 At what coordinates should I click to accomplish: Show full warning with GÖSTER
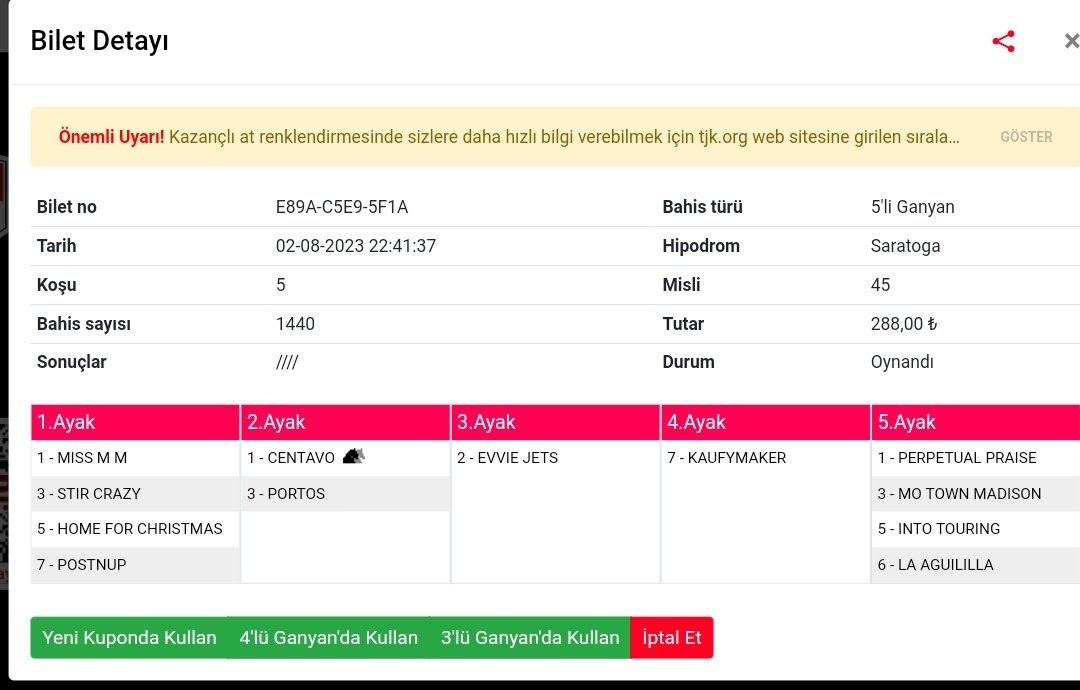pos(1026,137)
